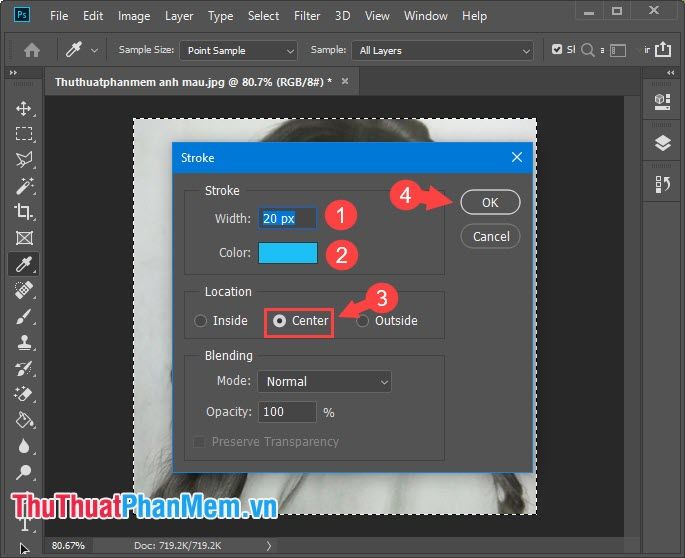Select the Spot Healing Brush tool

[24, 290]
